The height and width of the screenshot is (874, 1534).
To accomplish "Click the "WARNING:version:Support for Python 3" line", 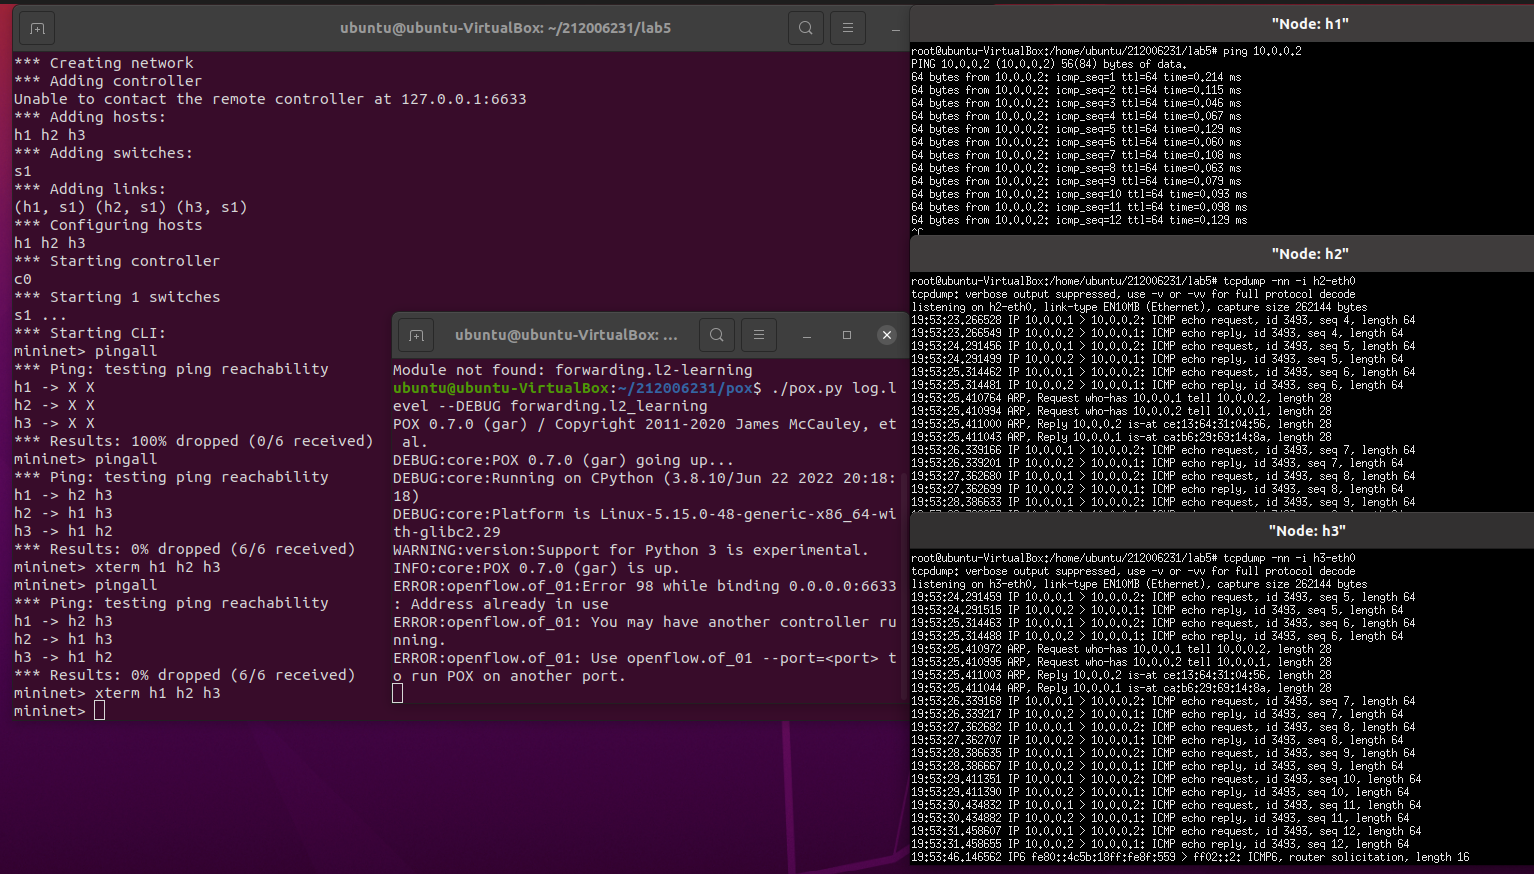I will 631,550.
